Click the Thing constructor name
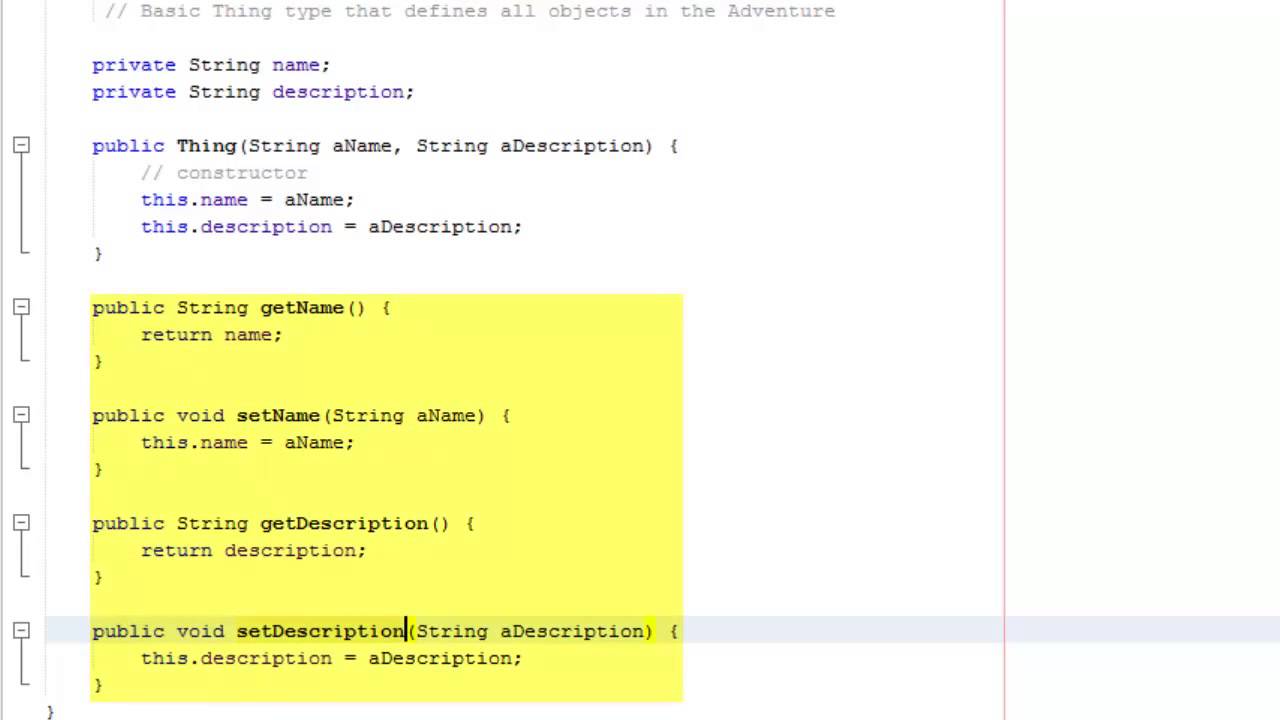 coord(206,146)
